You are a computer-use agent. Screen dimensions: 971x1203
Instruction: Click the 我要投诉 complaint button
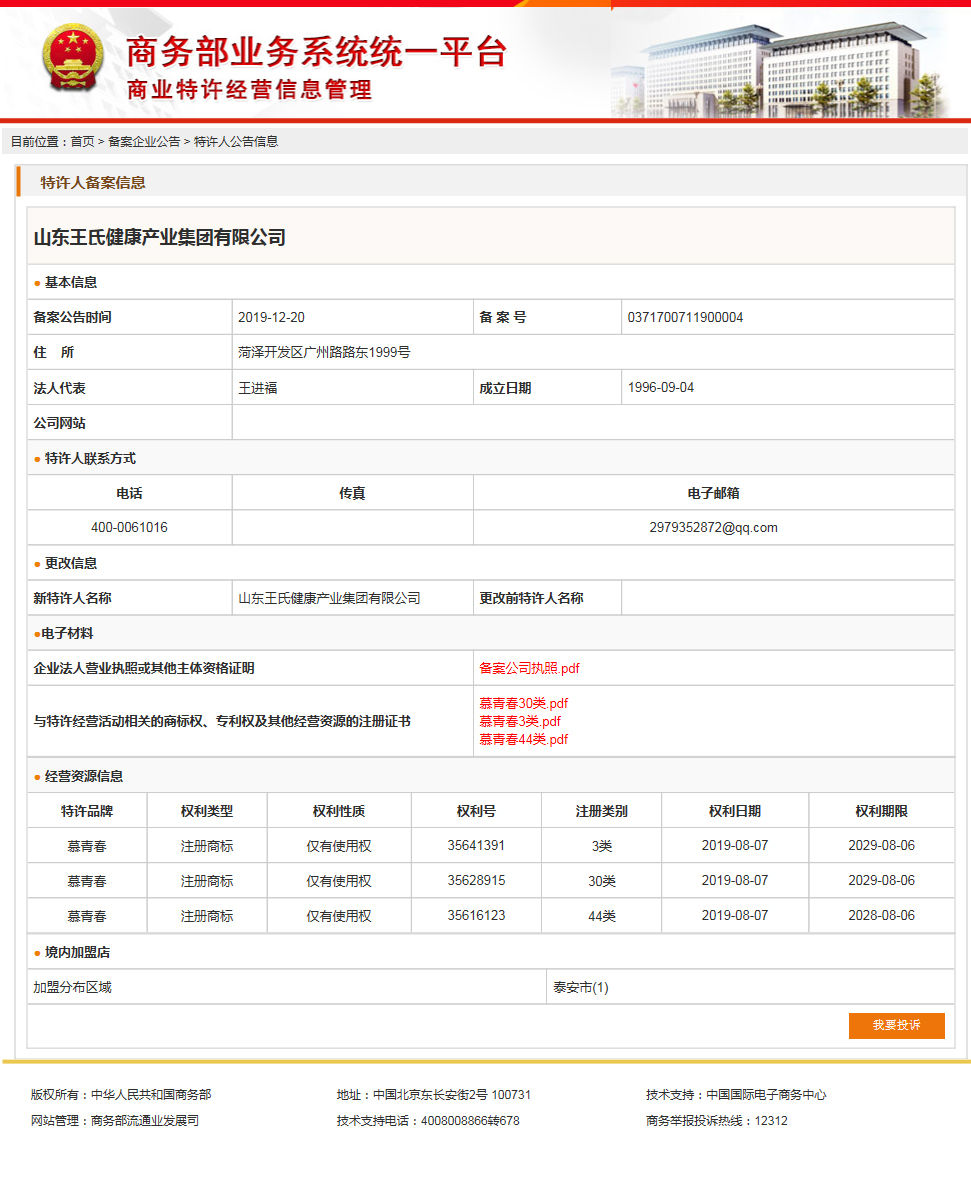coord(896,1026)
